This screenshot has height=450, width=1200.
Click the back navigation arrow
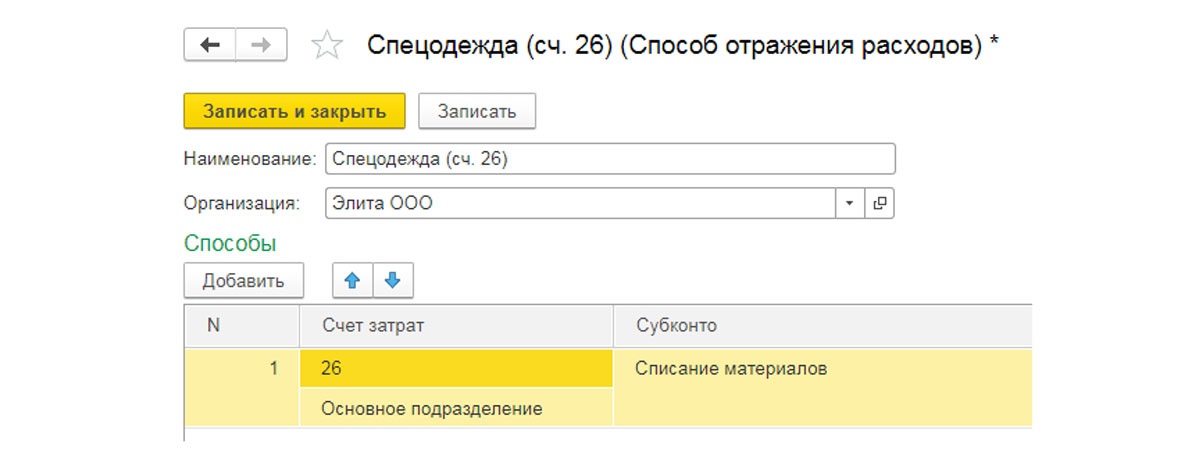coord(210,45)
